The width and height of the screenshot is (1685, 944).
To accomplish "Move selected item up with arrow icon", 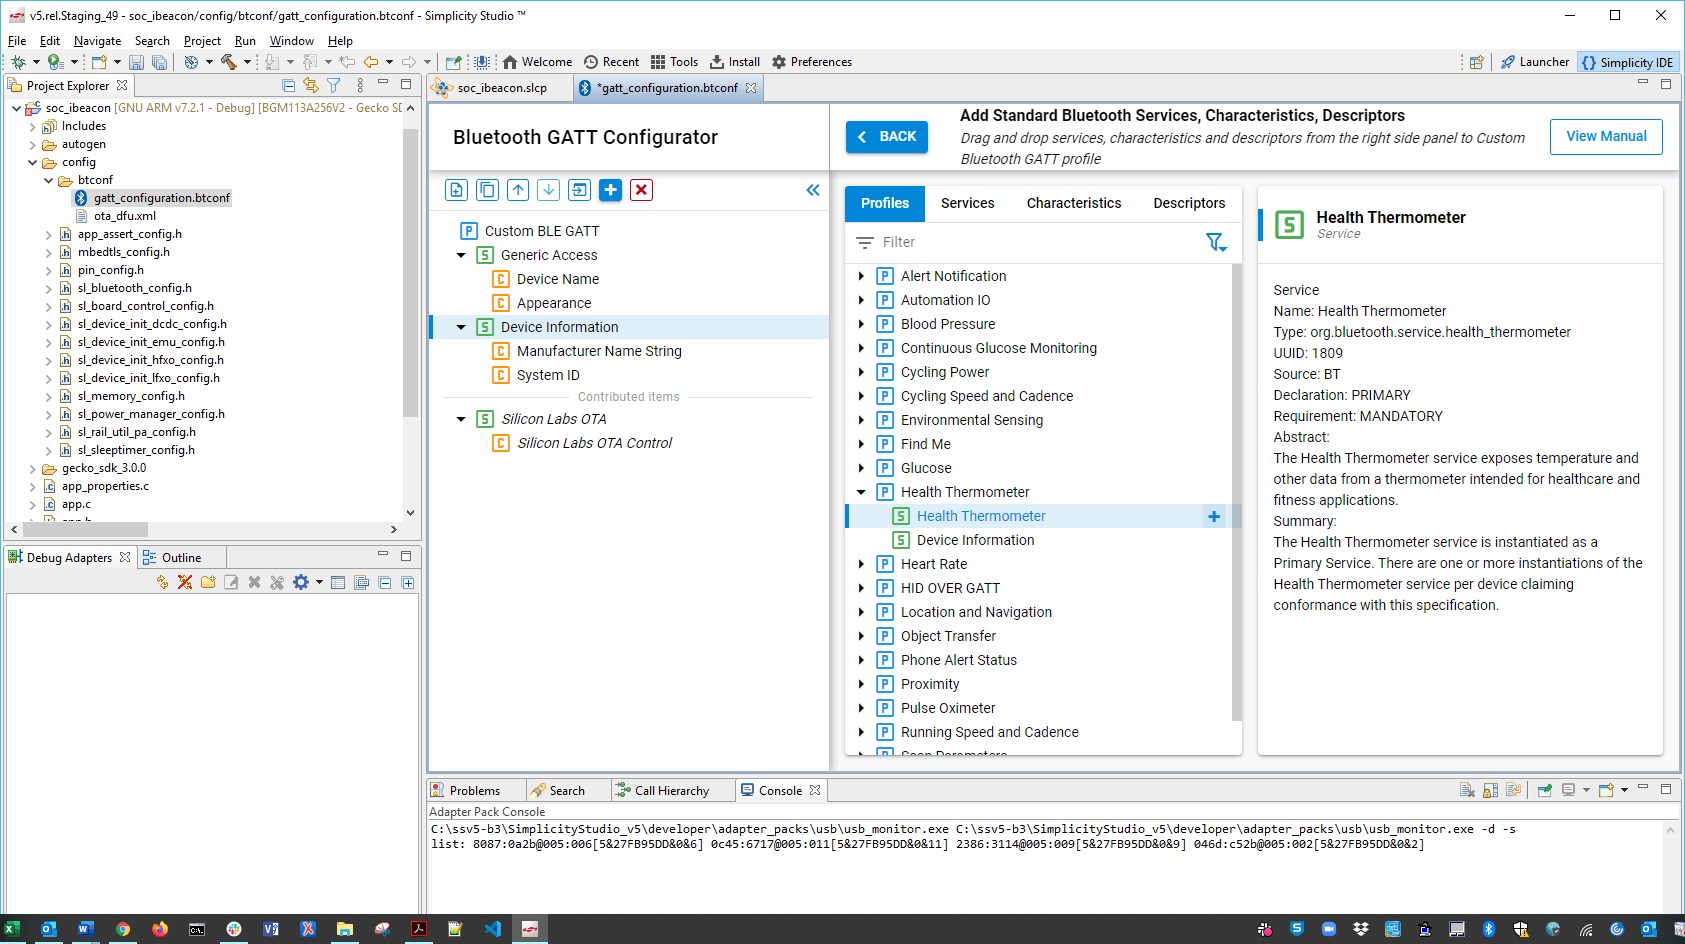I will pos(518,190).
